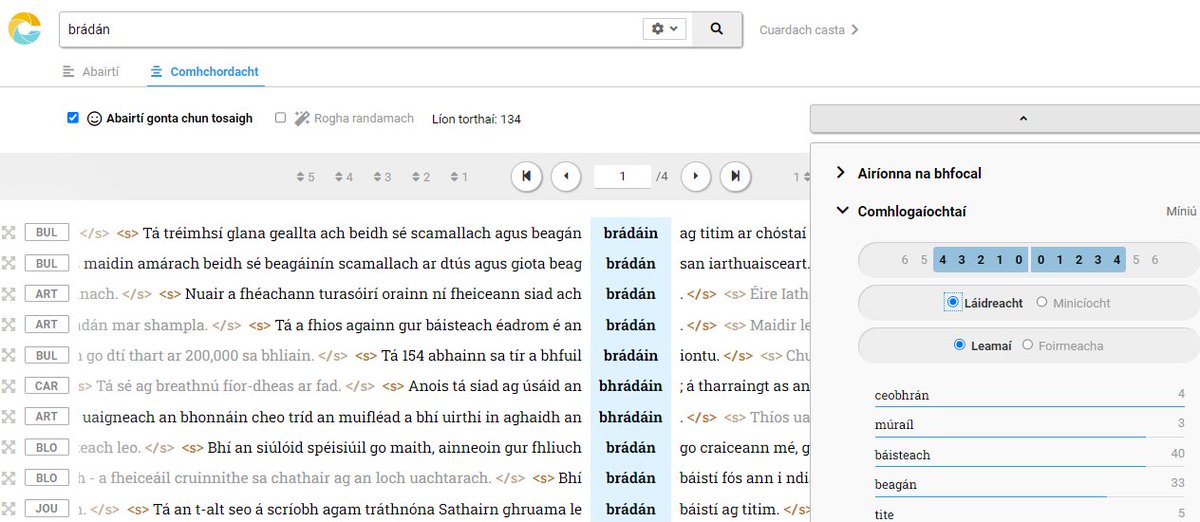Click BUL tag on 'Tá tréimhsí glana' row
The width and height of the screenshot is (1200, 522).
click(47, 233)
